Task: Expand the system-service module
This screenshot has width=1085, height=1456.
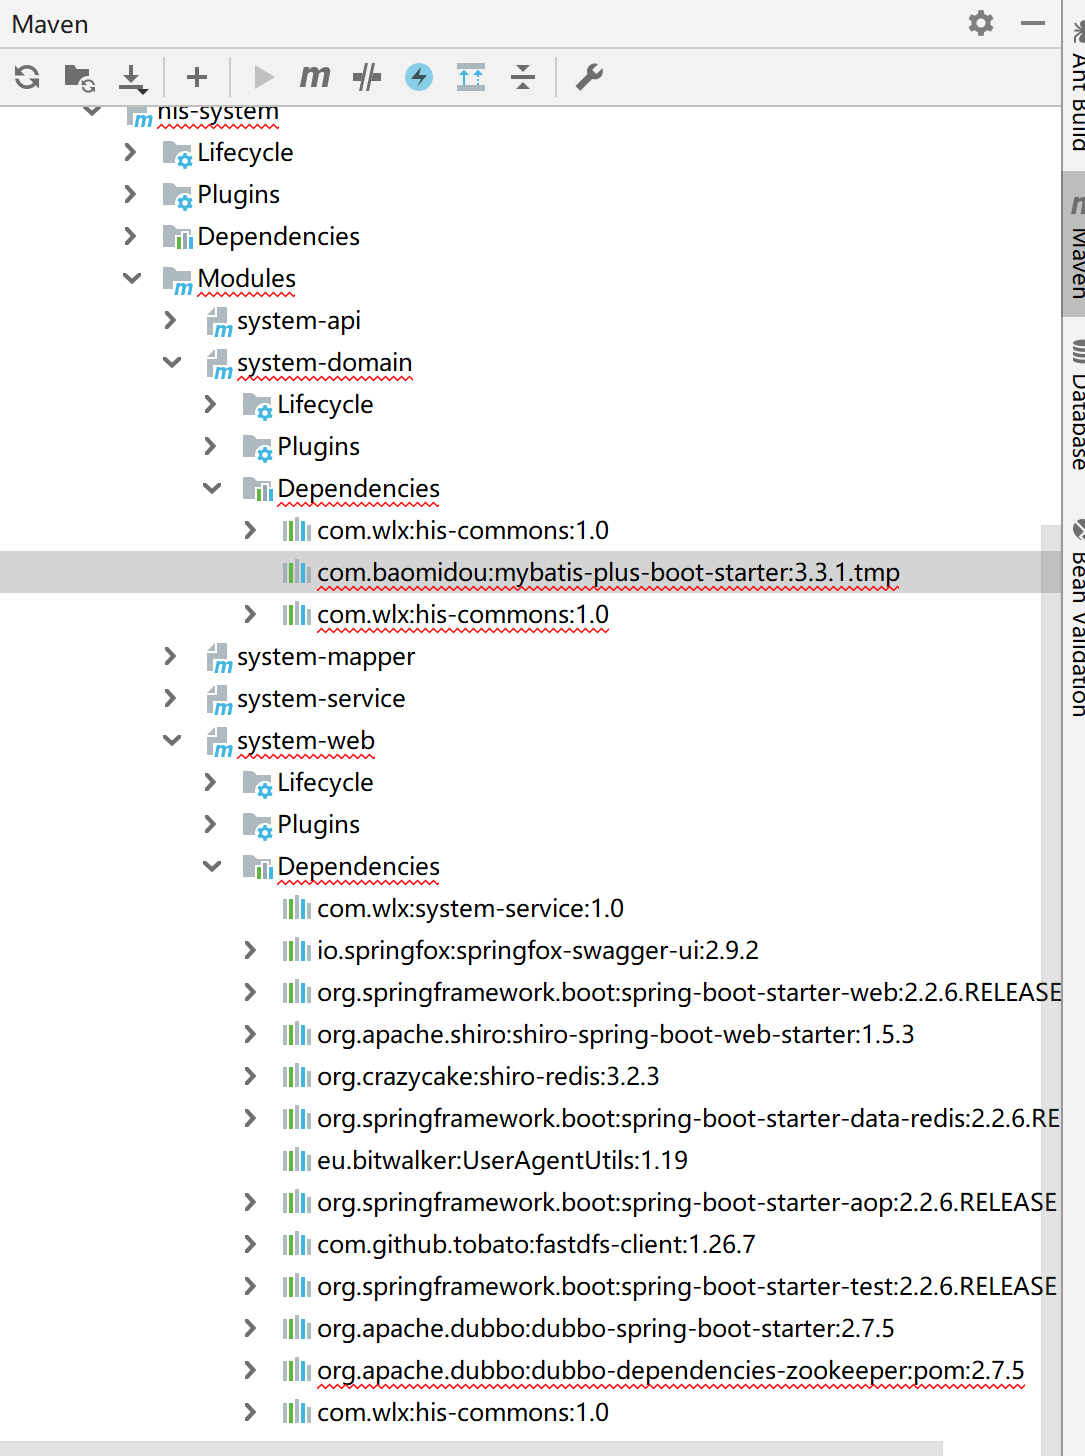Action: pos(170,698)
